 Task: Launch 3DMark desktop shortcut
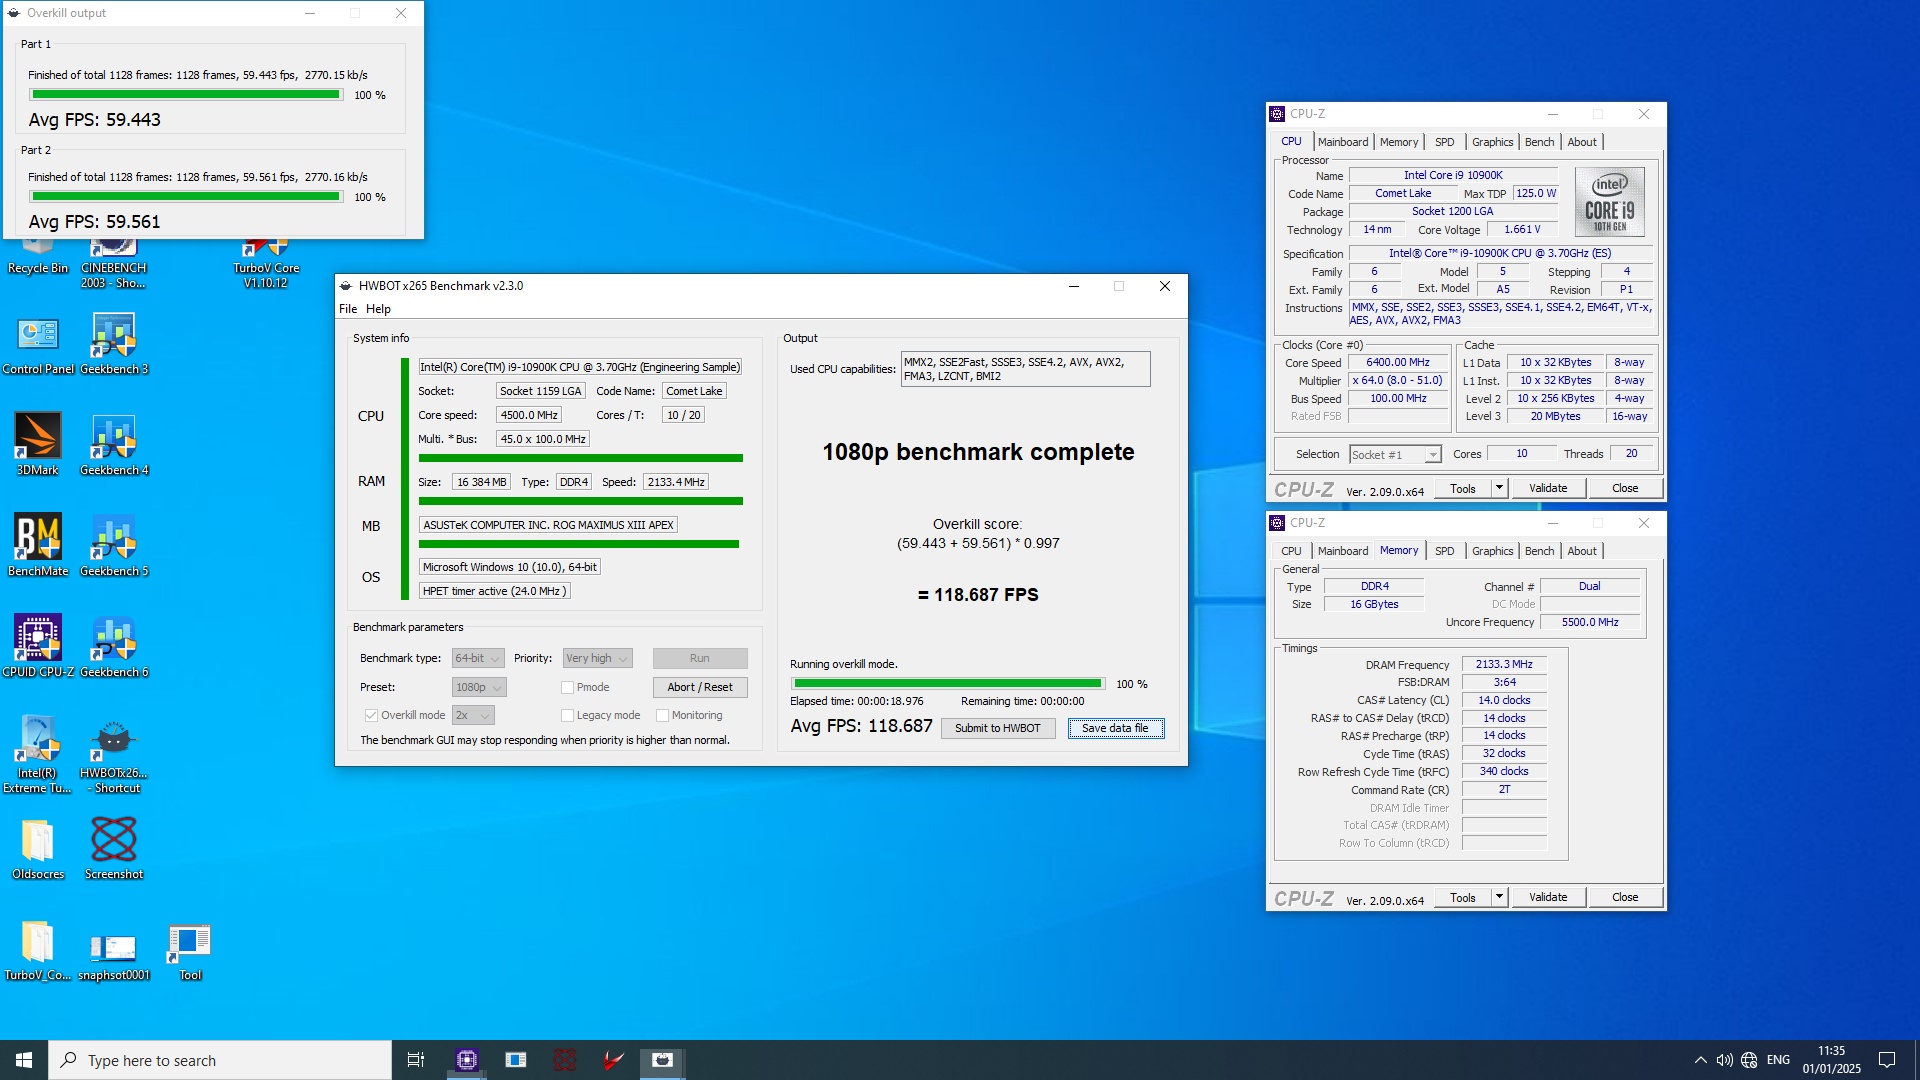38,445
